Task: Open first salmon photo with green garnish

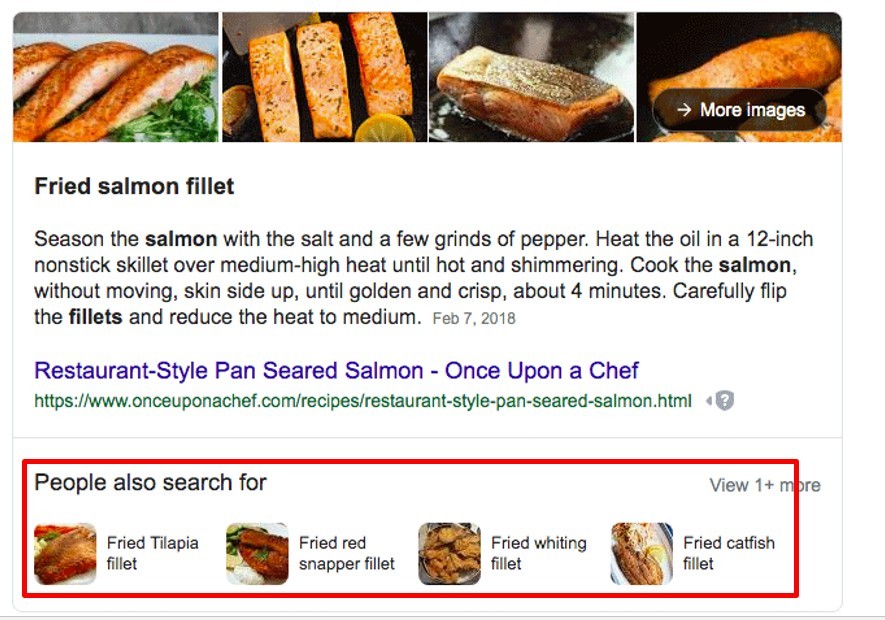Action: [115, 77]
